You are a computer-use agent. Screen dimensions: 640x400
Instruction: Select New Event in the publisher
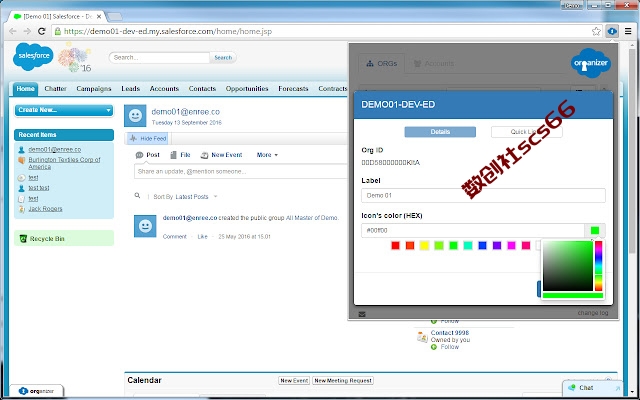(222, 155)
